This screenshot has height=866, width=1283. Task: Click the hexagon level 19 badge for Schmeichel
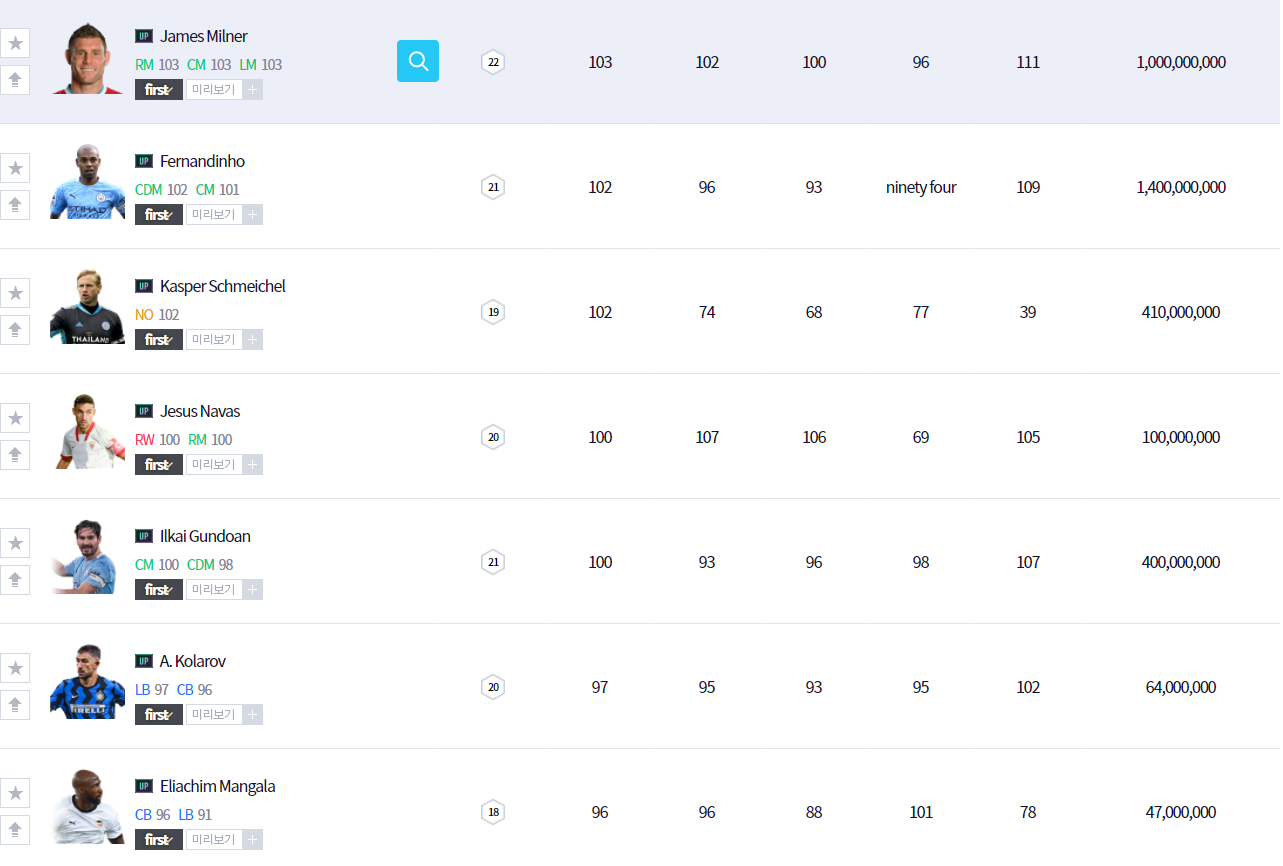[x=492, y=312]
